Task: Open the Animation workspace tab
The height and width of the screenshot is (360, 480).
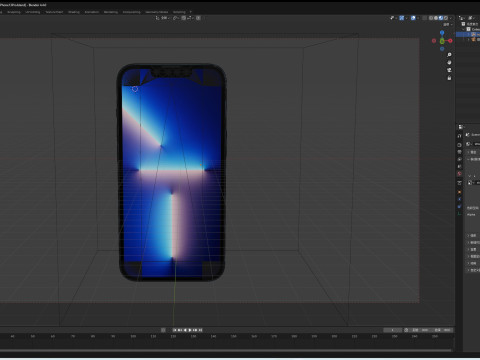Action: click(92, 12)
